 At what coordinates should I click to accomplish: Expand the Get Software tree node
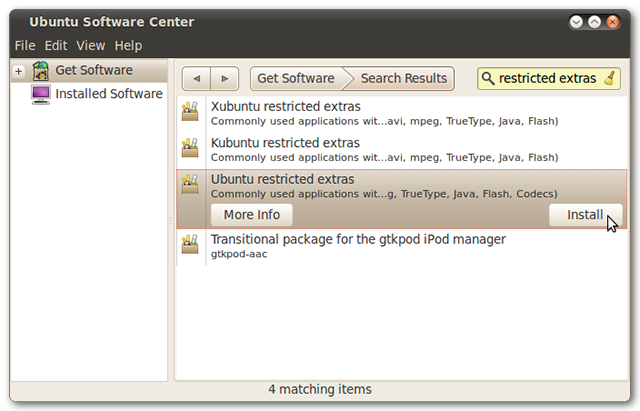(18, 71)
